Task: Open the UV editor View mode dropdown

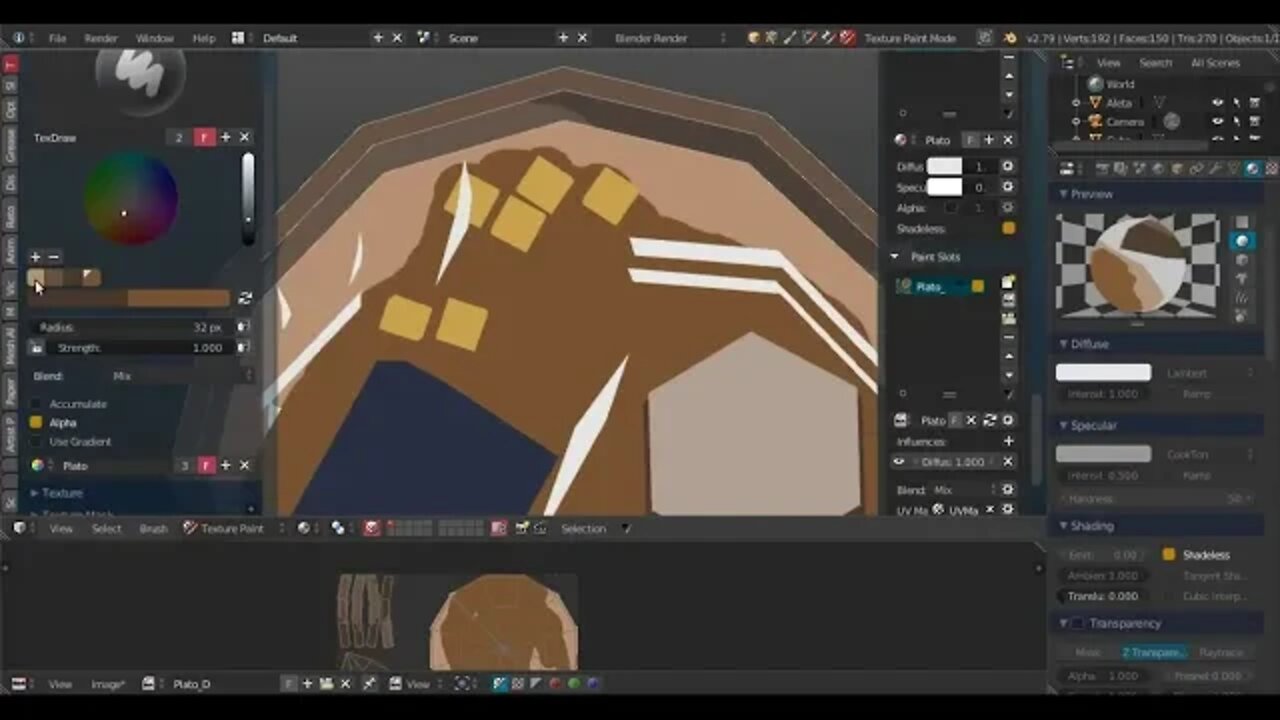Action: [x=416, y=684]
